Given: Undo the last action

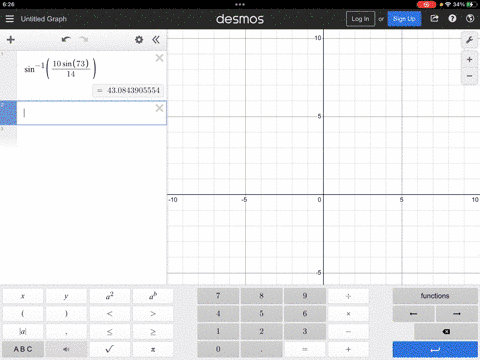Looking at the screenshot, I should 66,39.
